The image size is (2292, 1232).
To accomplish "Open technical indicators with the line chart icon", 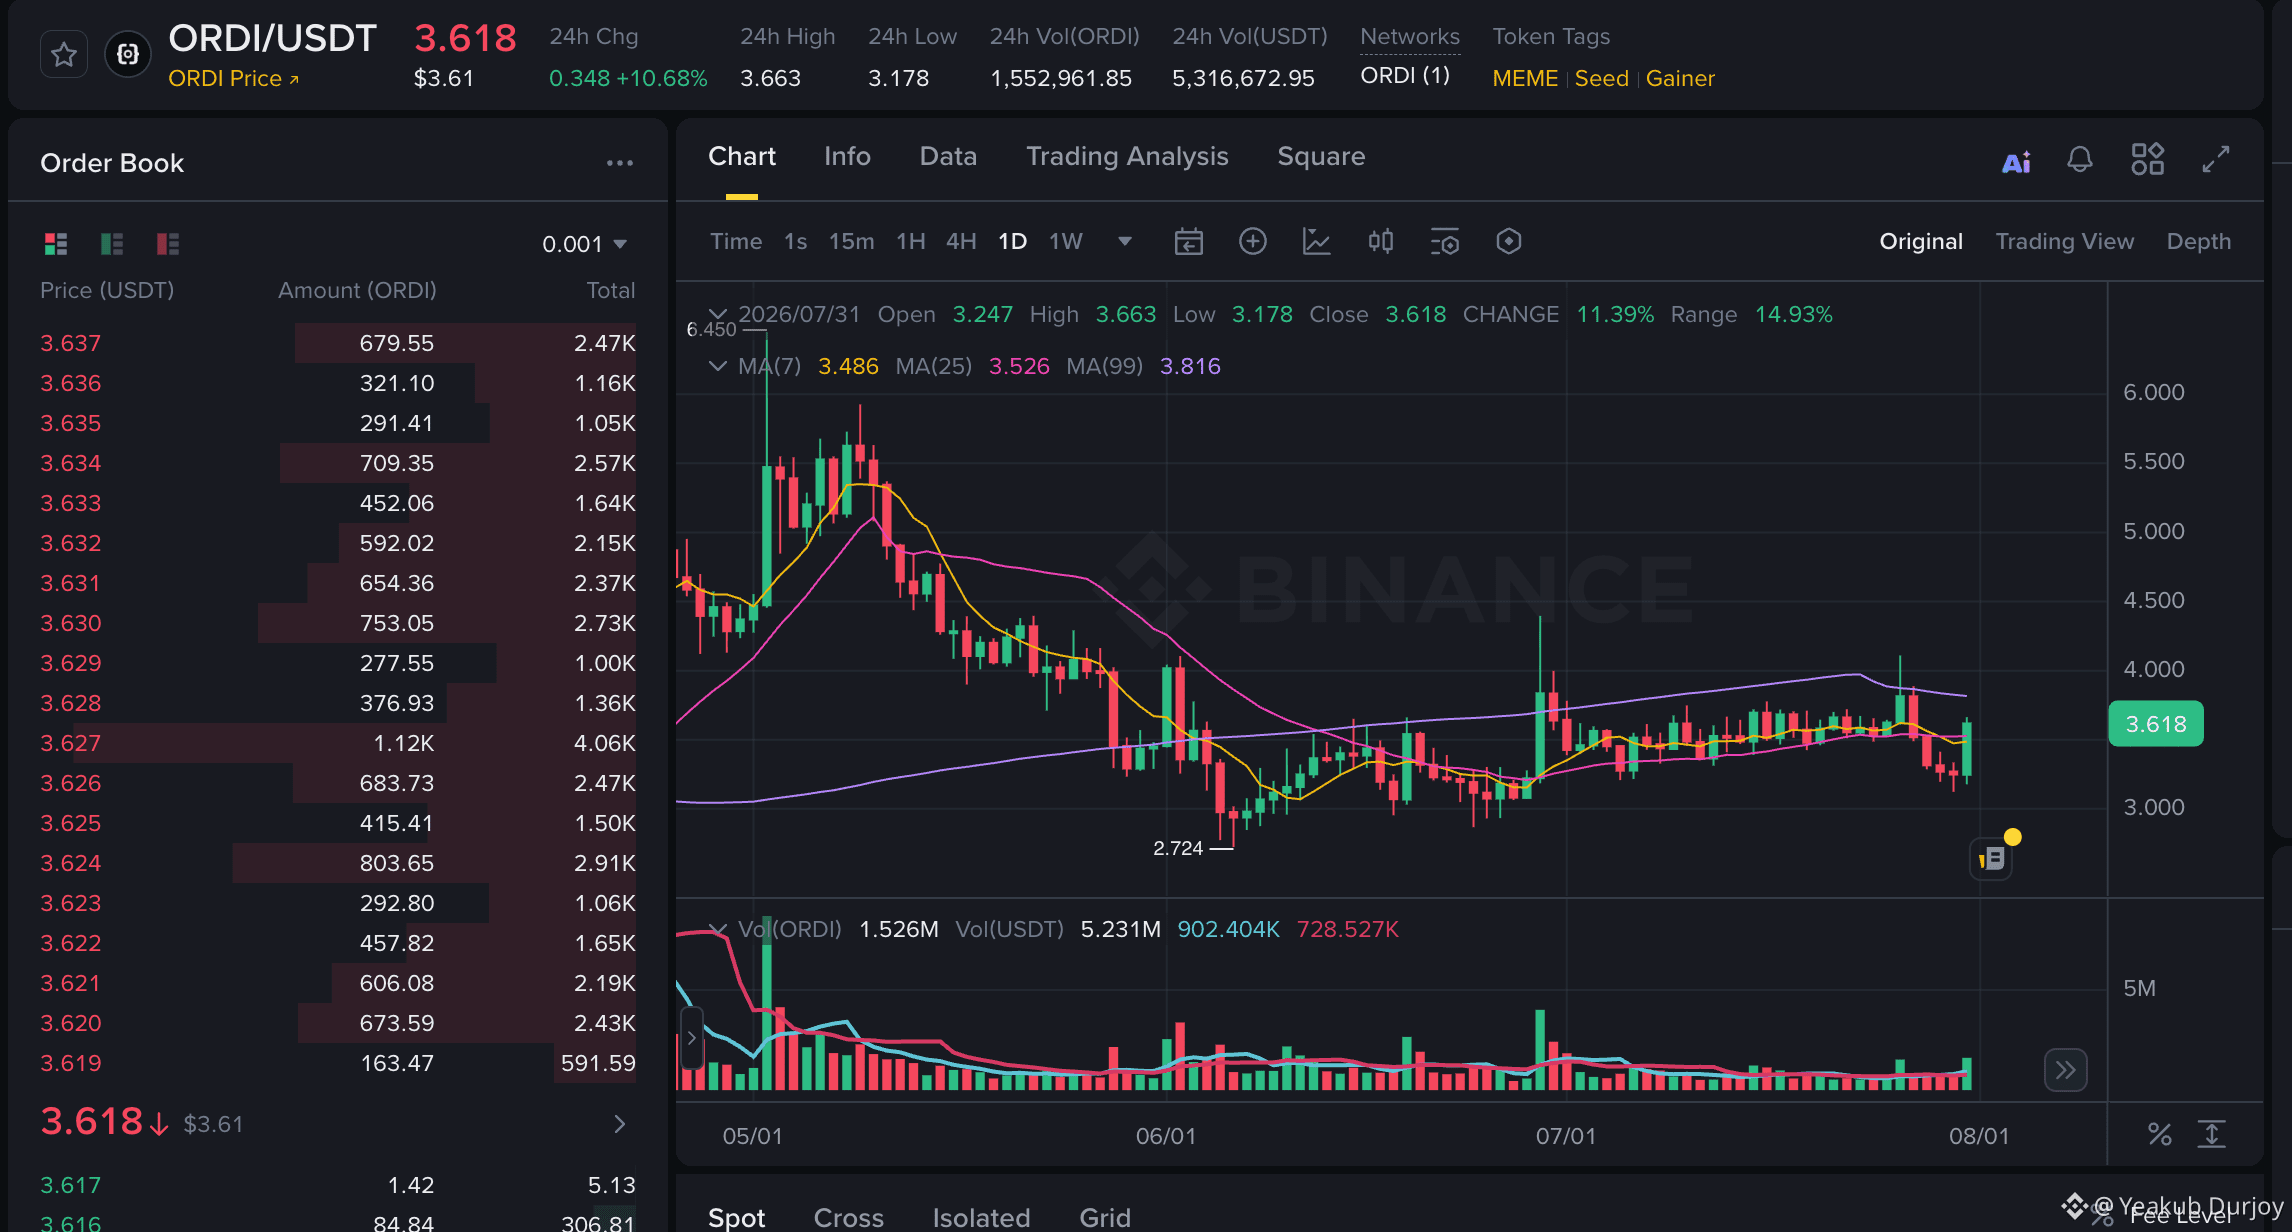I will coord(1316,241).
